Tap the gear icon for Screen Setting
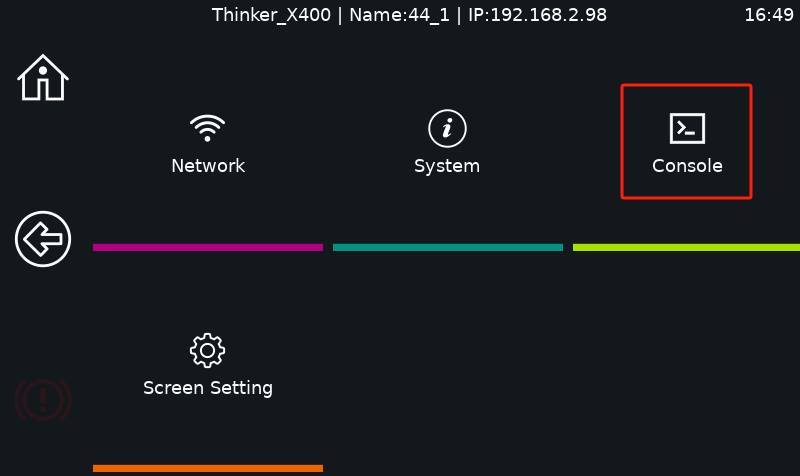 207,350
